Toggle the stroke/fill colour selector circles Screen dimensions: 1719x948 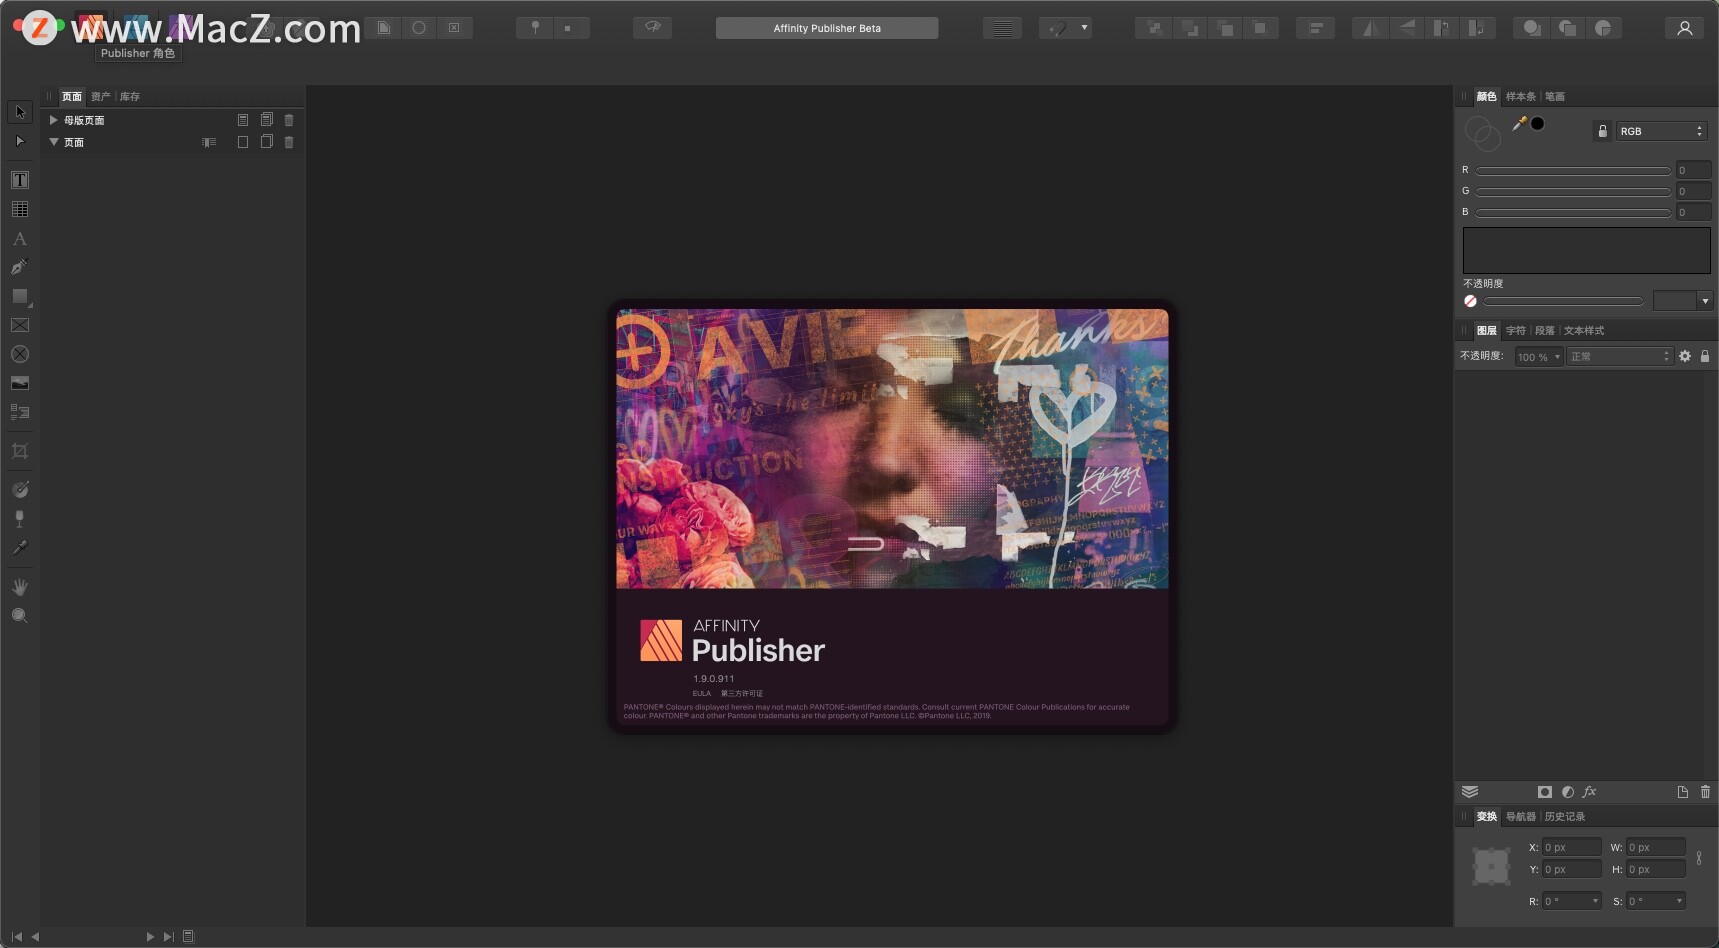(x=1482, y=133)
